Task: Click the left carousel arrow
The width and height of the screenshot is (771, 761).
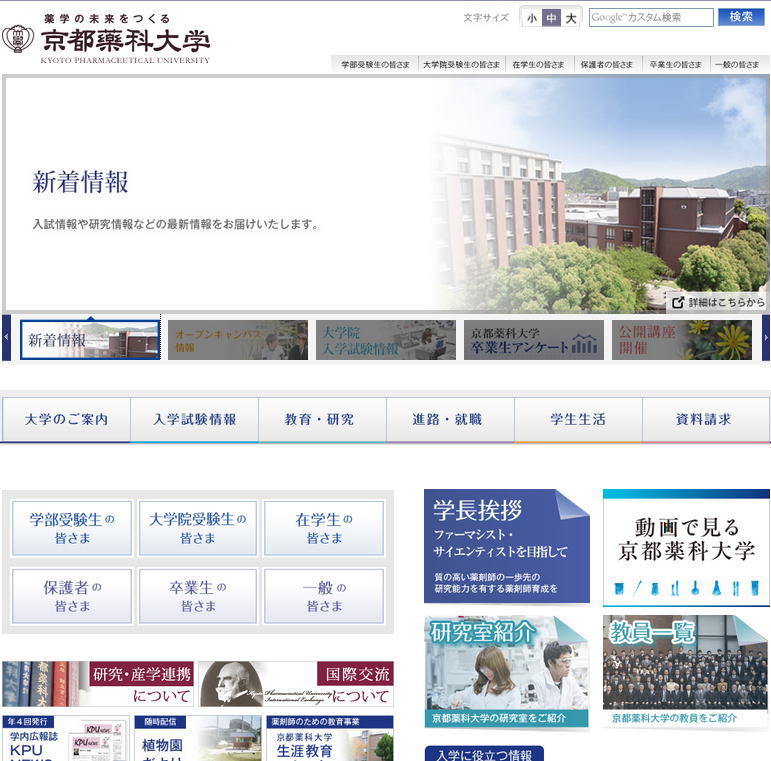Action: coord(6,338)
